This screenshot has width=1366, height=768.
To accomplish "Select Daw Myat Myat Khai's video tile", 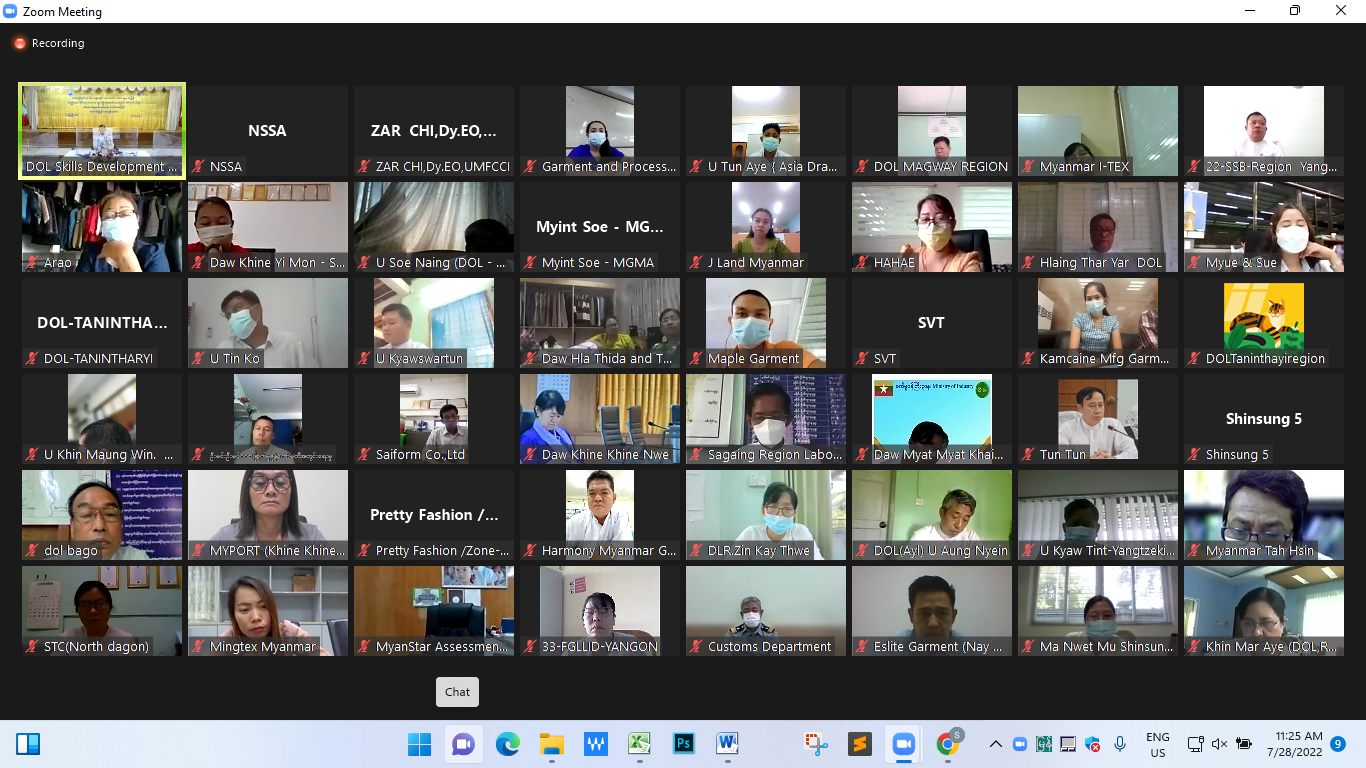I will point(932,419).
